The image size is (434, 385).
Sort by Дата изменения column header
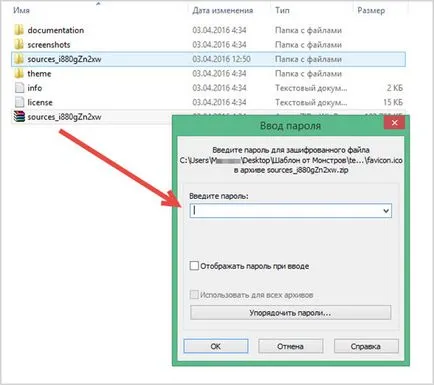pyautogui.click(x=222, y=11)
